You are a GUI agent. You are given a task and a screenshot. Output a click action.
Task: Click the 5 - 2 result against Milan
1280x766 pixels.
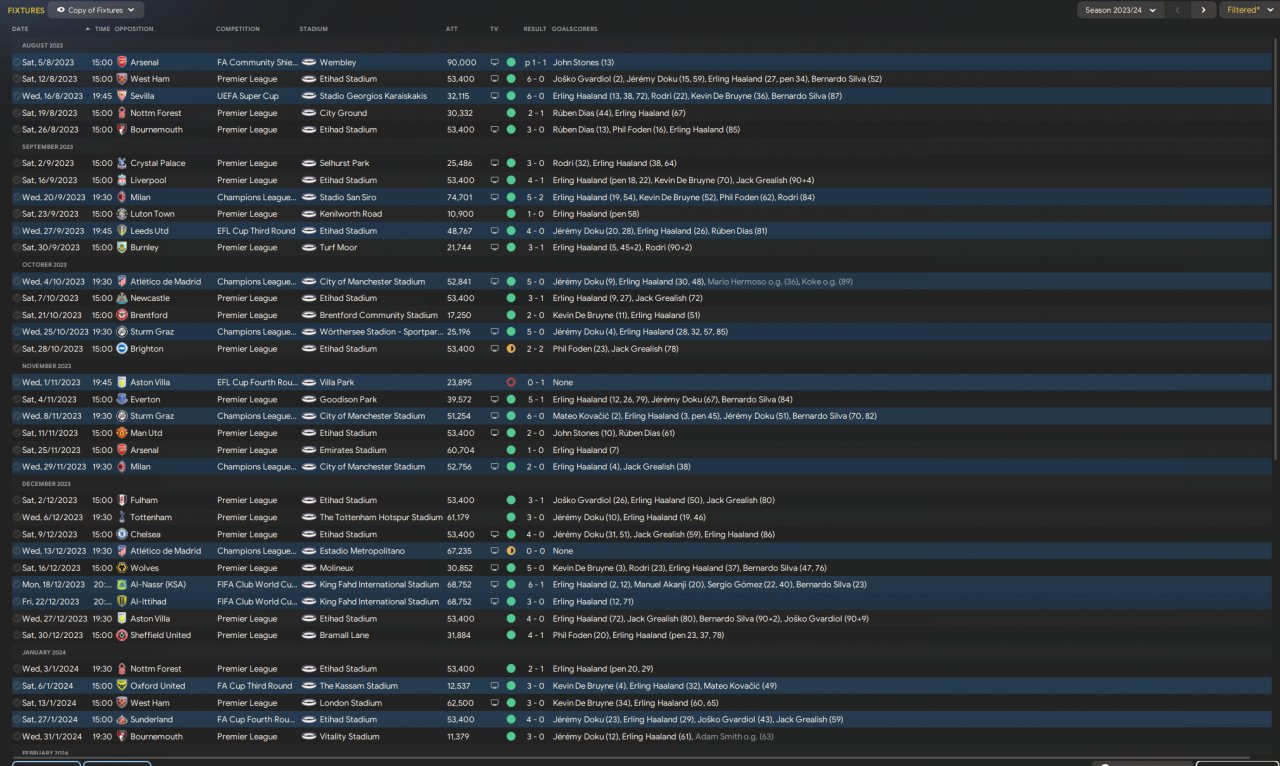tap(535, 197)
